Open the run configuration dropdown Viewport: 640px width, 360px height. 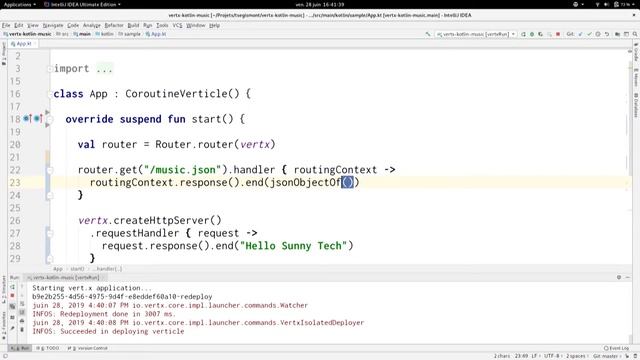476,34
